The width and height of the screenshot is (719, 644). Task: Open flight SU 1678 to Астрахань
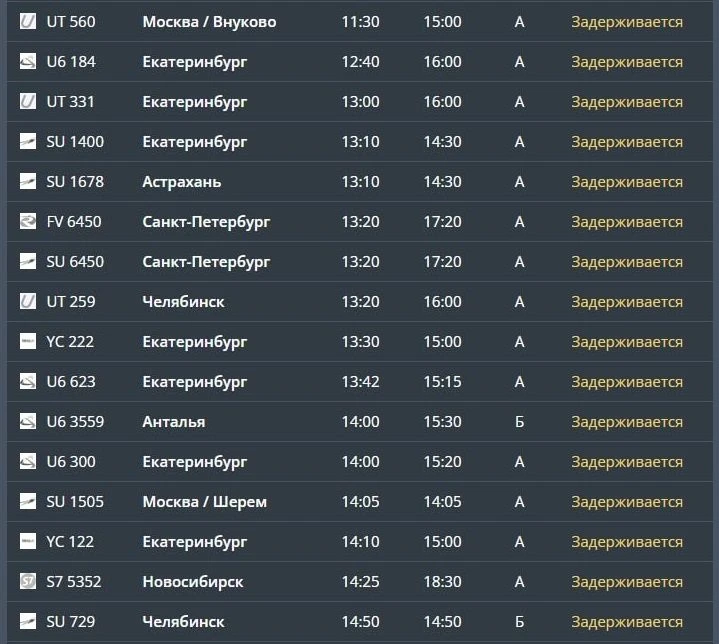[x=360, y=182]
